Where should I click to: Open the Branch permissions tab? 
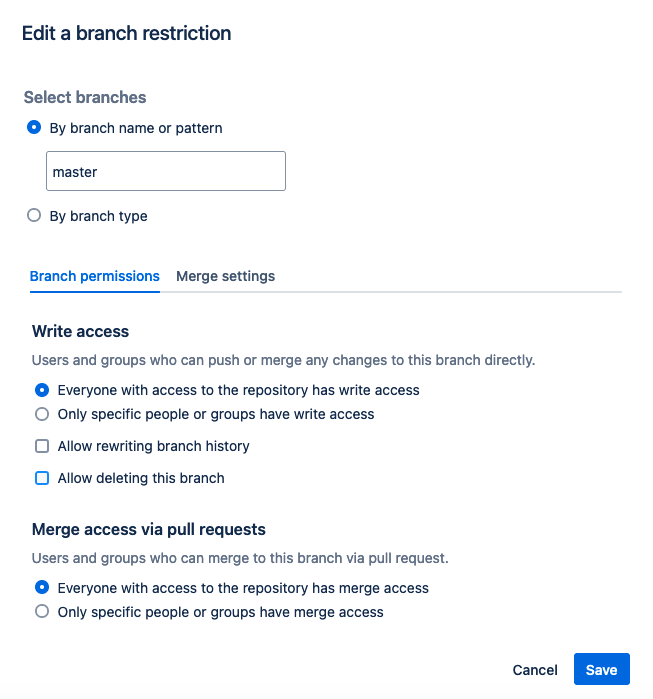coord(94,276)
